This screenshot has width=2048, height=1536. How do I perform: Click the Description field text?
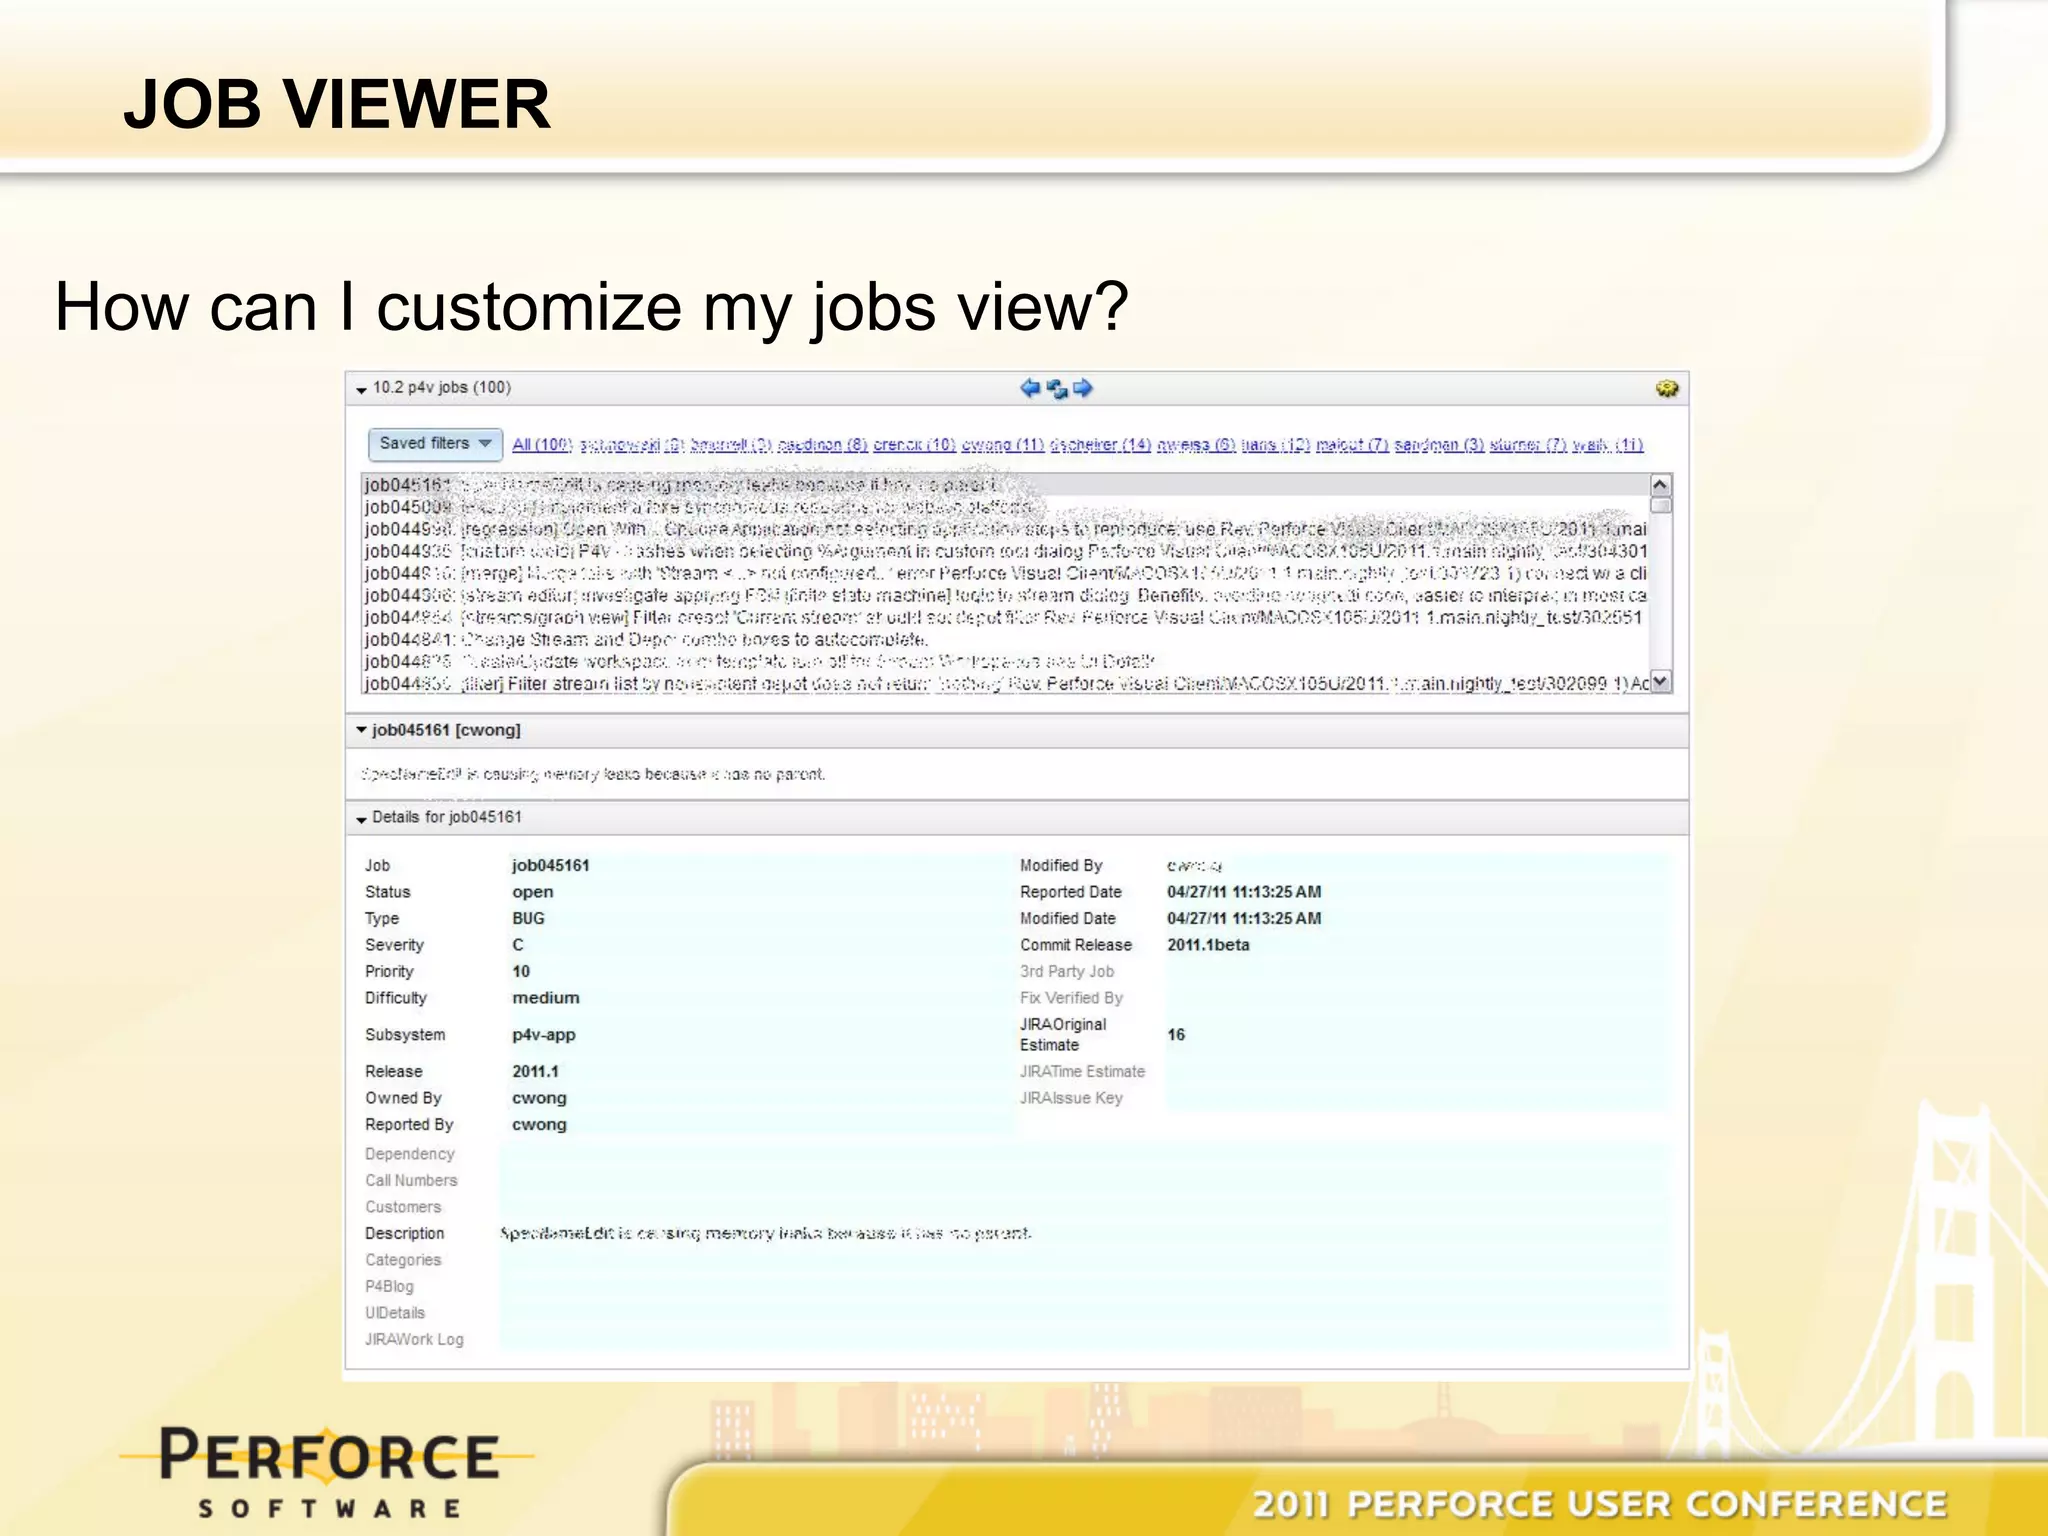[x=766, y=1233]
